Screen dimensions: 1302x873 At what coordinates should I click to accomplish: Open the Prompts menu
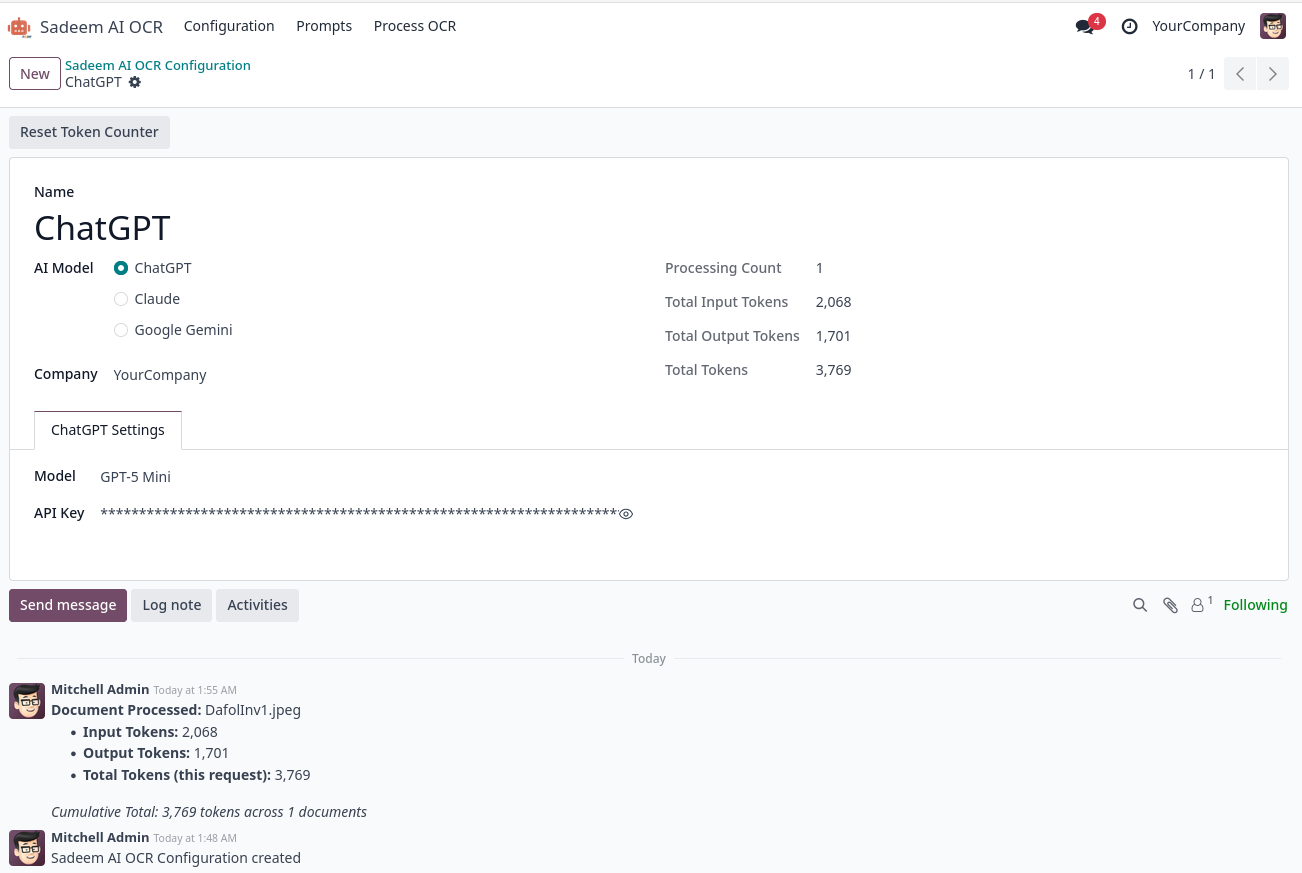(x=324, y=26)
